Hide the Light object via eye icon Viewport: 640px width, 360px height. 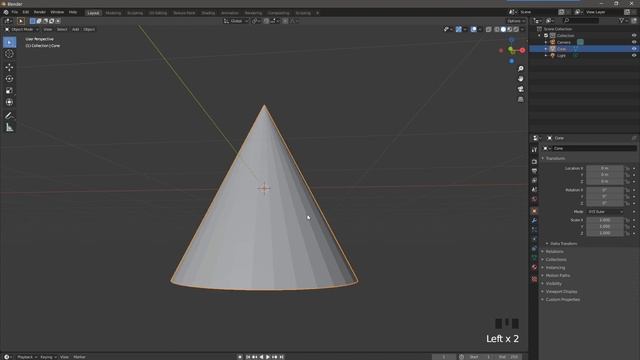tap(634, 56)
